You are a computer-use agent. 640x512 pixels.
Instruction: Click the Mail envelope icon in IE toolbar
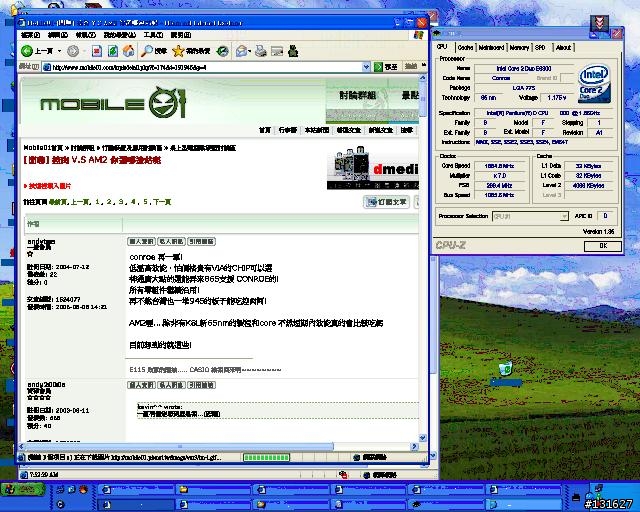(x=241, y=51)
